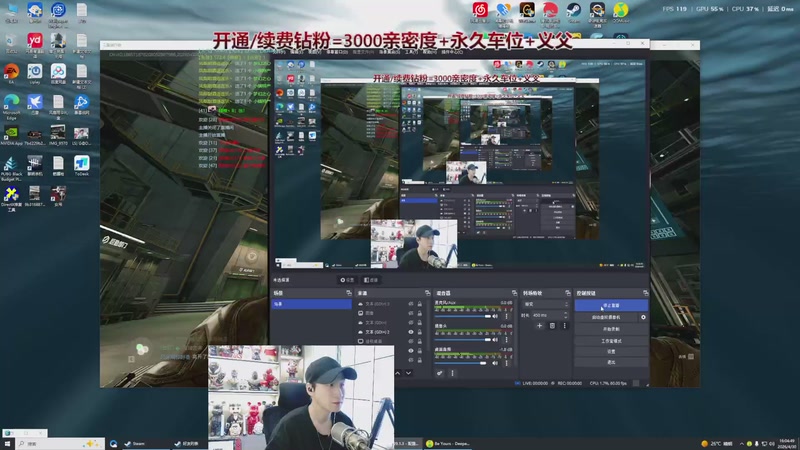This screenshot has width=800, height=450.
Task: Open source Properties button above the docks
Action: (347, 280)
